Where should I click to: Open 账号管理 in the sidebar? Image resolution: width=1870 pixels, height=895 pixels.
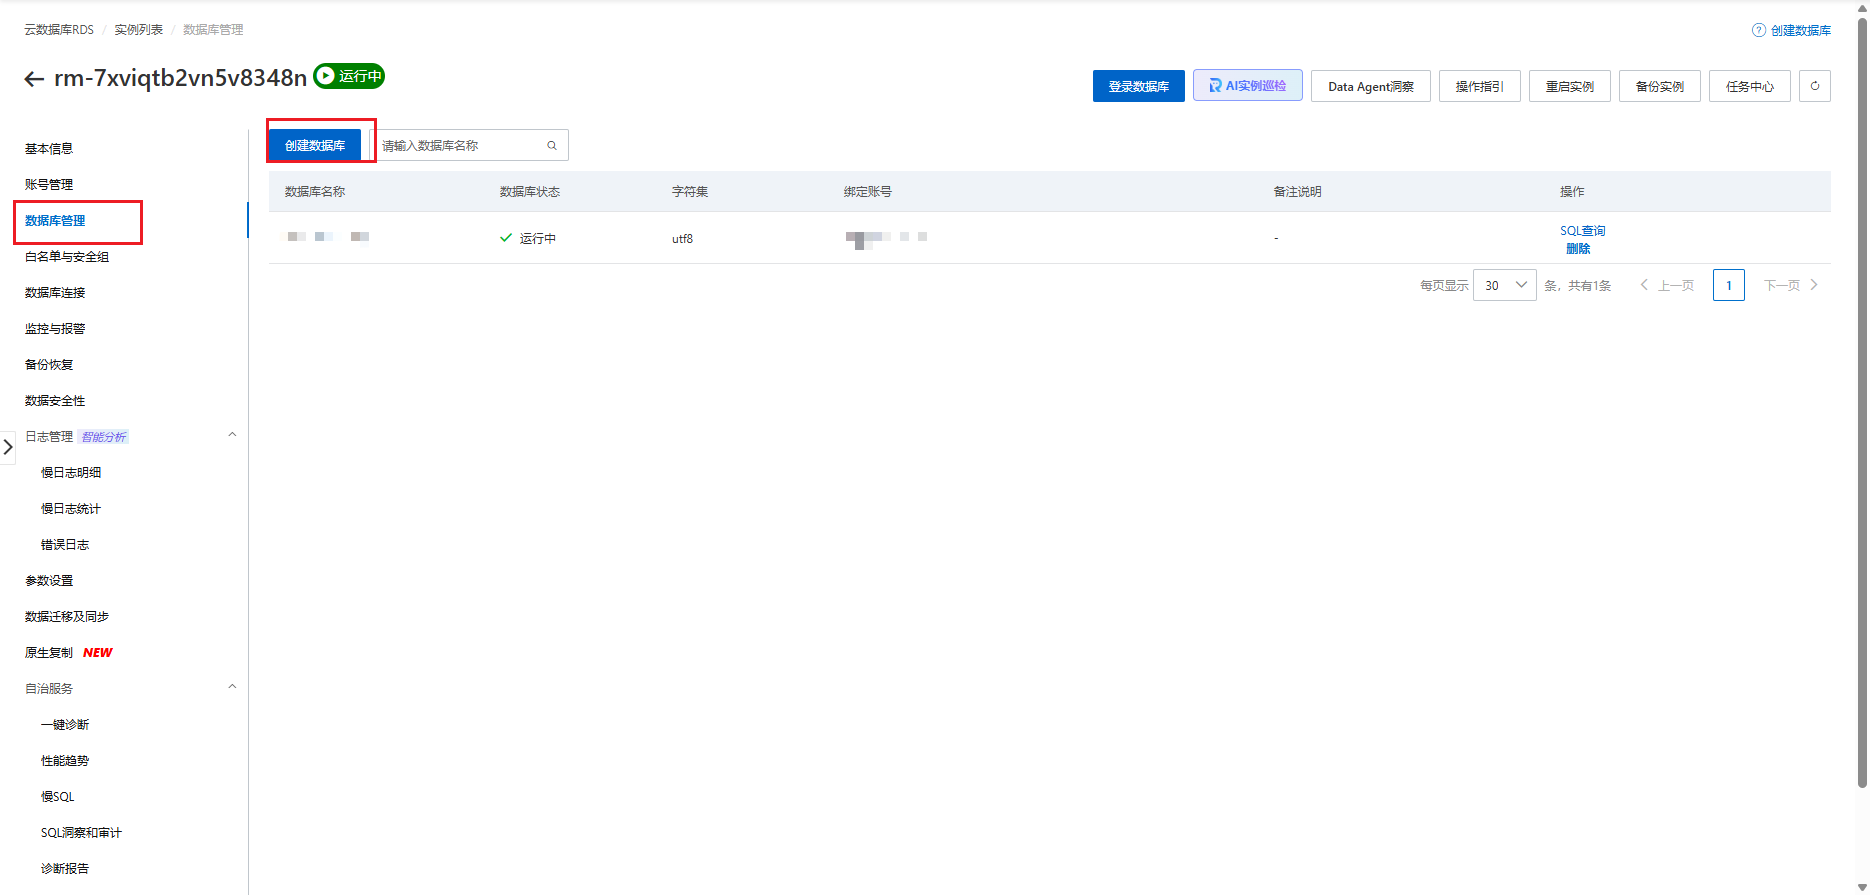click(x=49, y=185)
